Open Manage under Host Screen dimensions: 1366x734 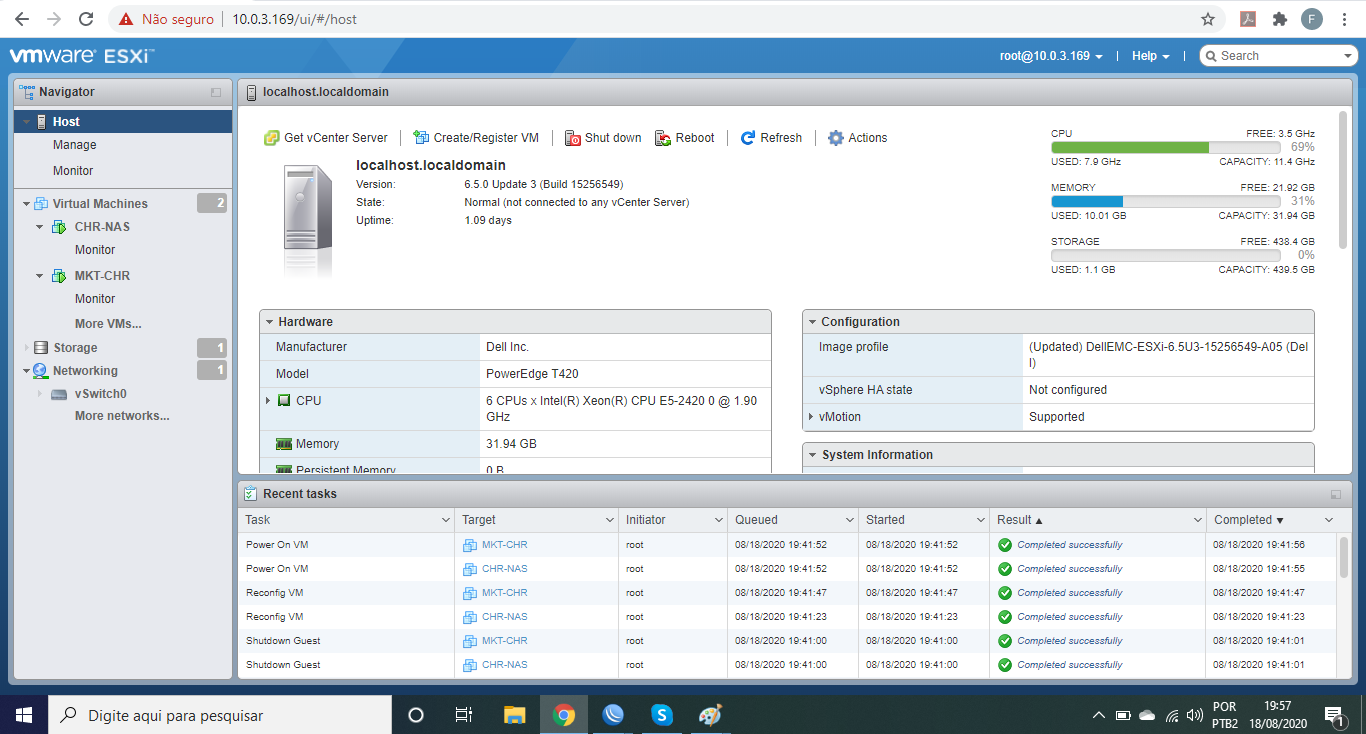[x=75, y=145]
